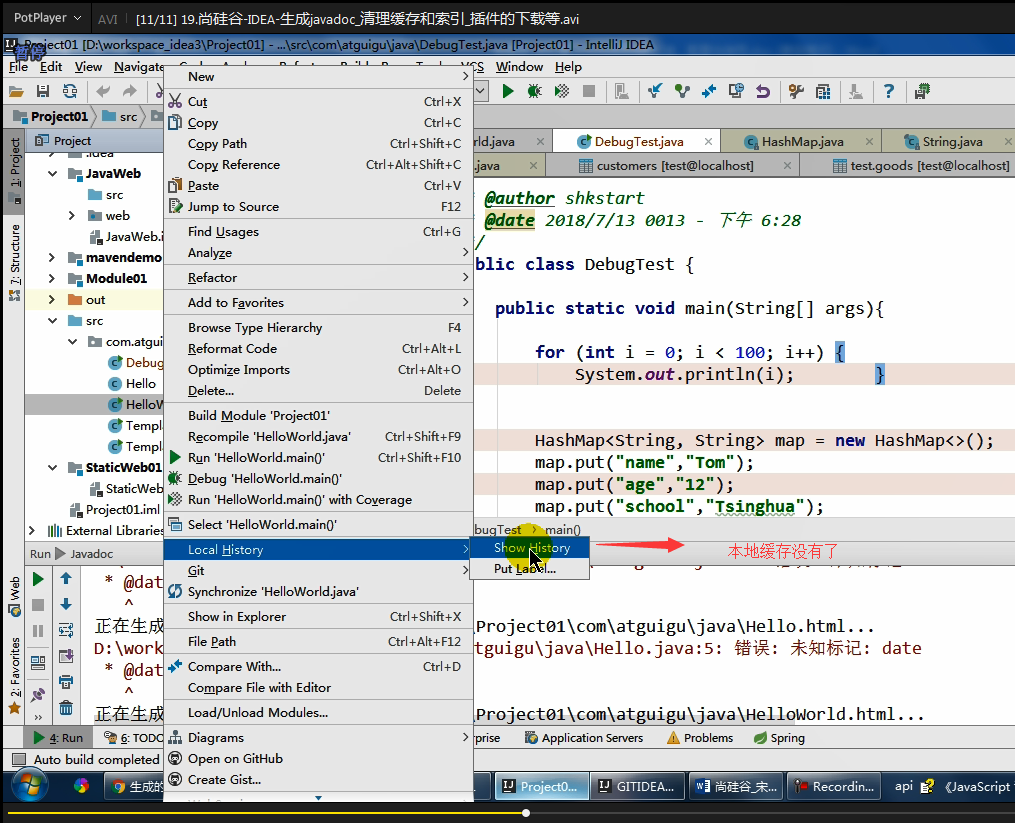Expand the out folder node

(52, 300)
